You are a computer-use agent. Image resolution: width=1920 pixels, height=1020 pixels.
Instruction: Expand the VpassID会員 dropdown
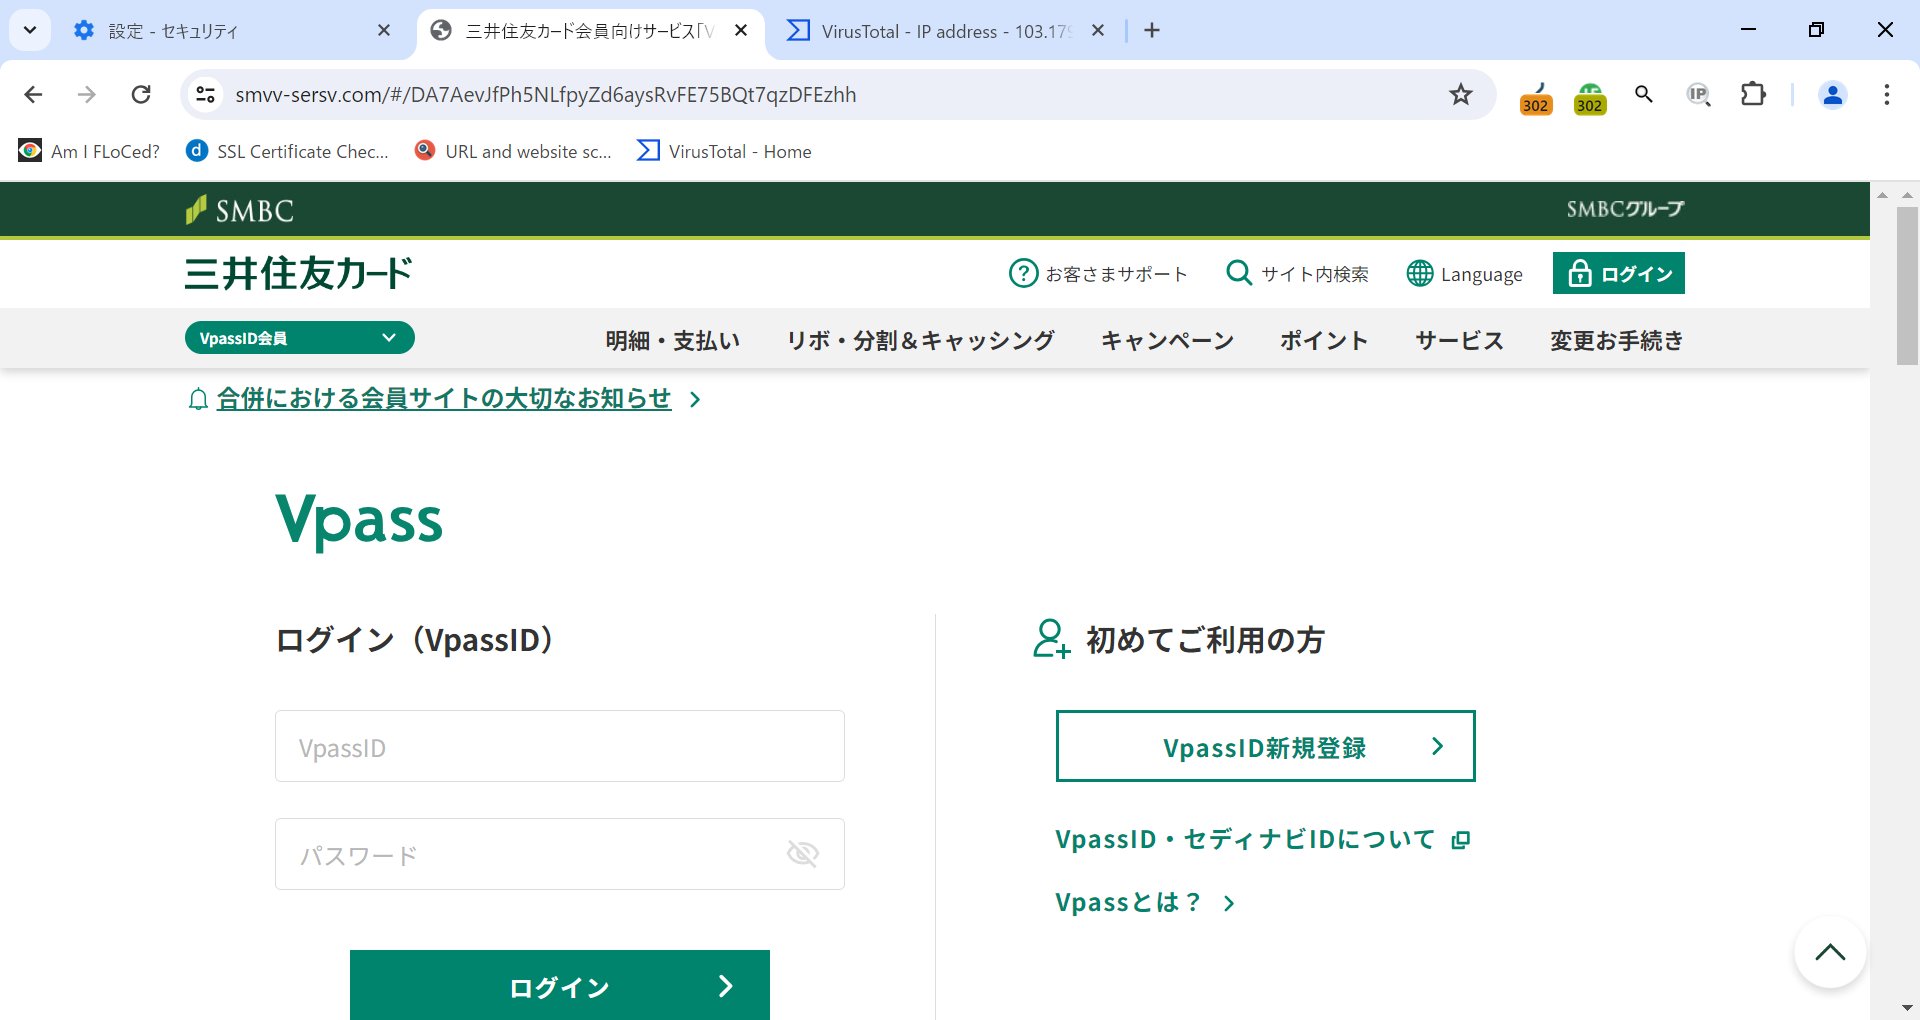(x=300, y=338)
